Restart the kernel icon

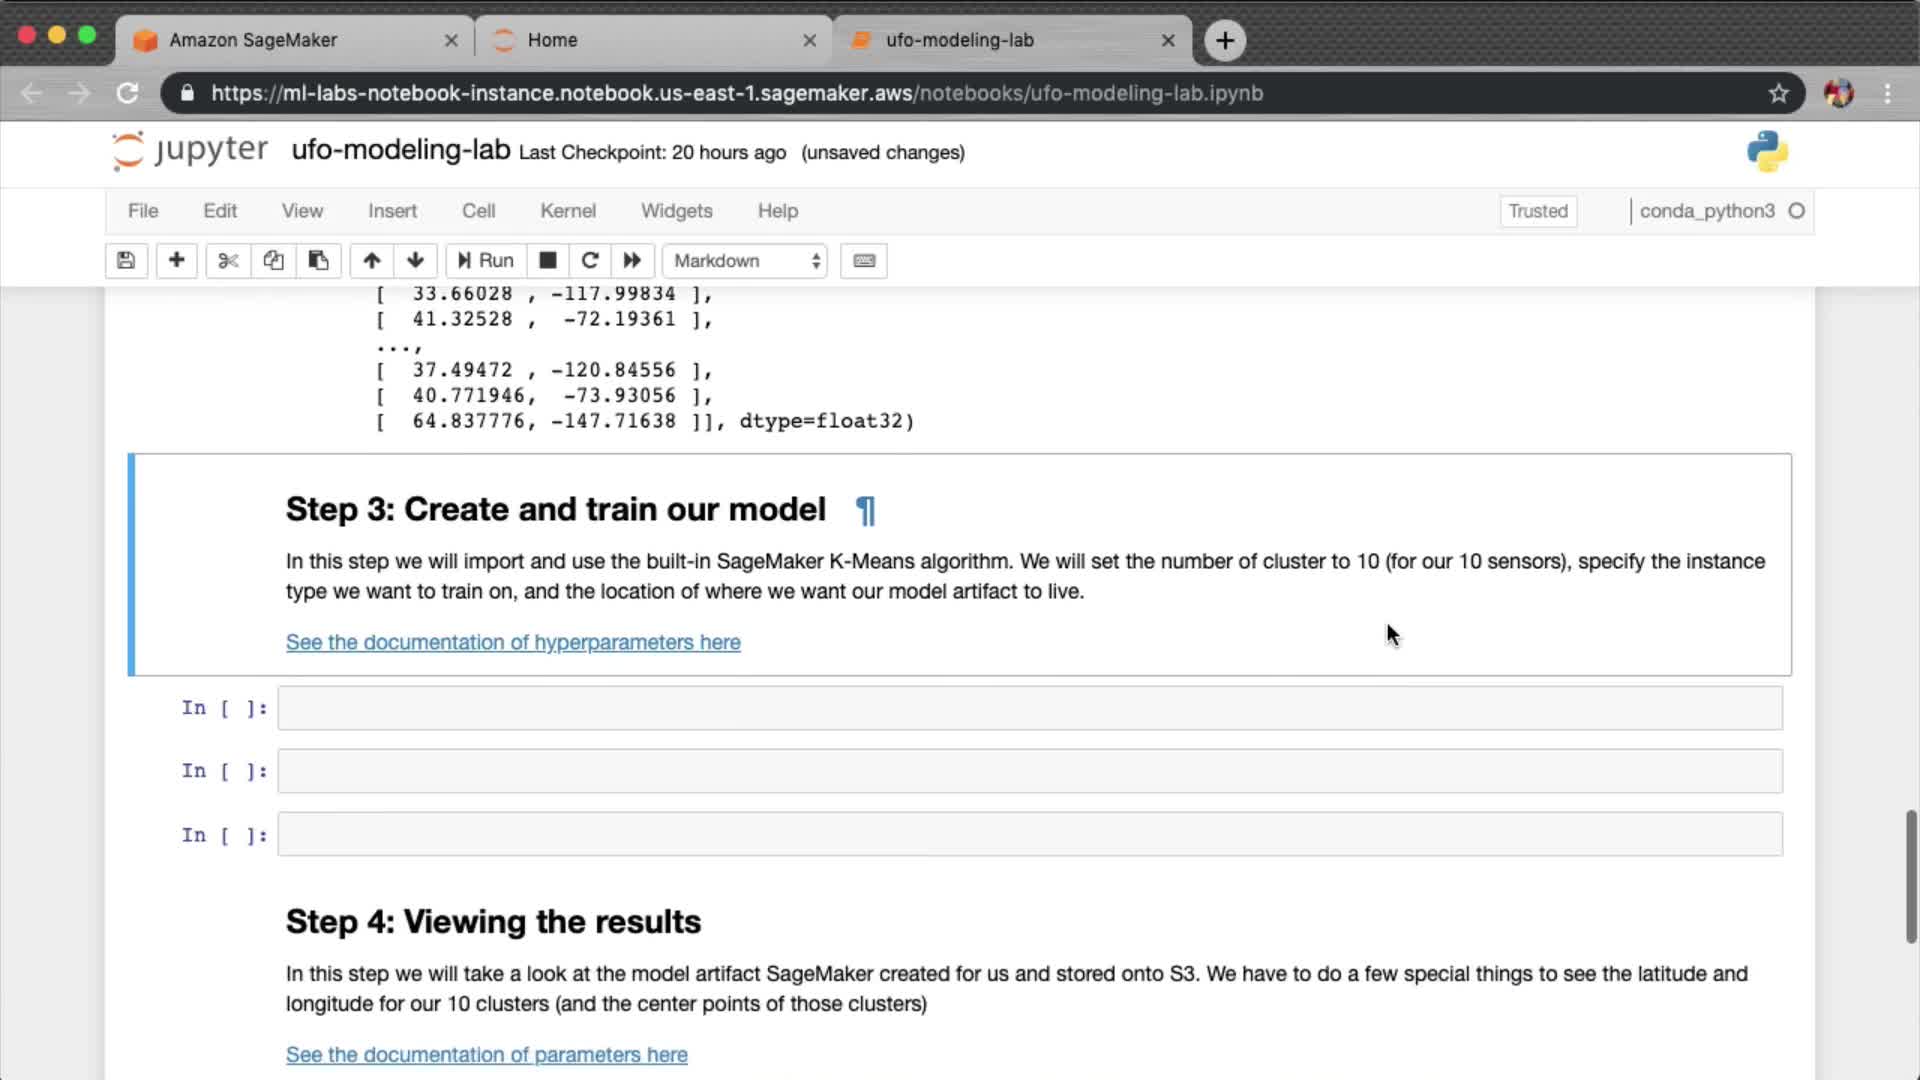pyautogui.click(x=590, y=261)
